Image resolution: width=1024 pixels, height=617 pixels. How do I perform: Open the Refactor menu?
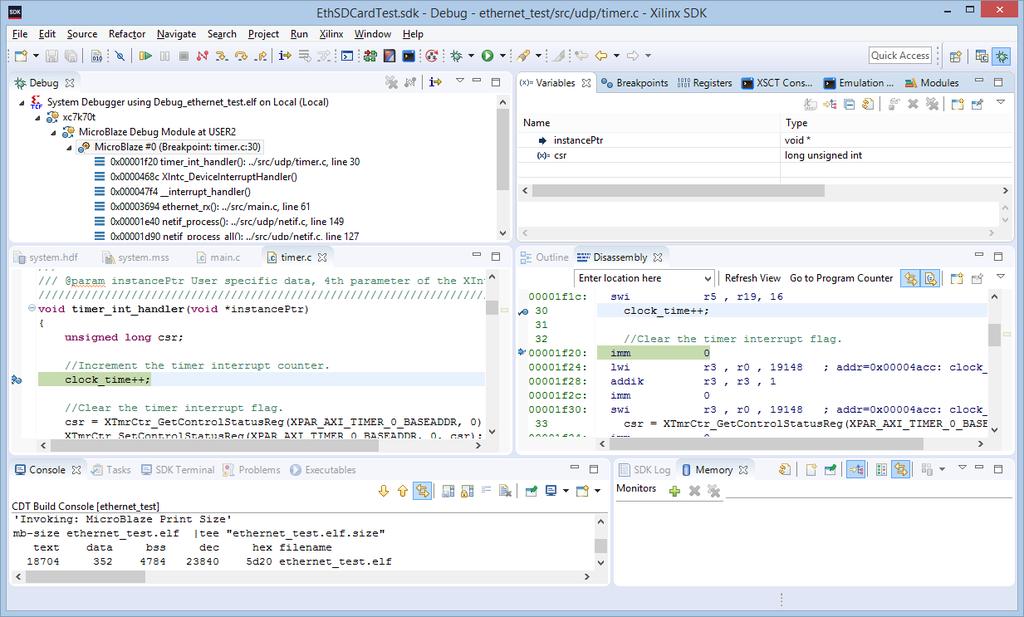[127, 34]
